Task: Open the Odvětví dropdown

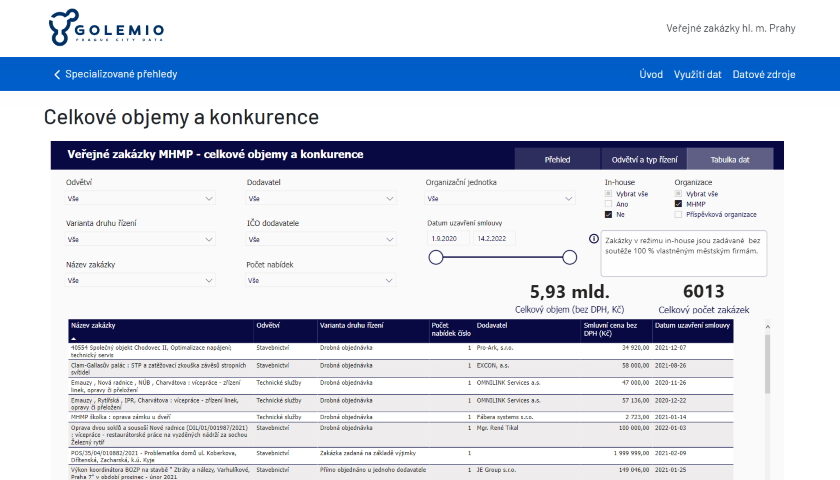Action: pyautogui.click(x=140, y=199)
